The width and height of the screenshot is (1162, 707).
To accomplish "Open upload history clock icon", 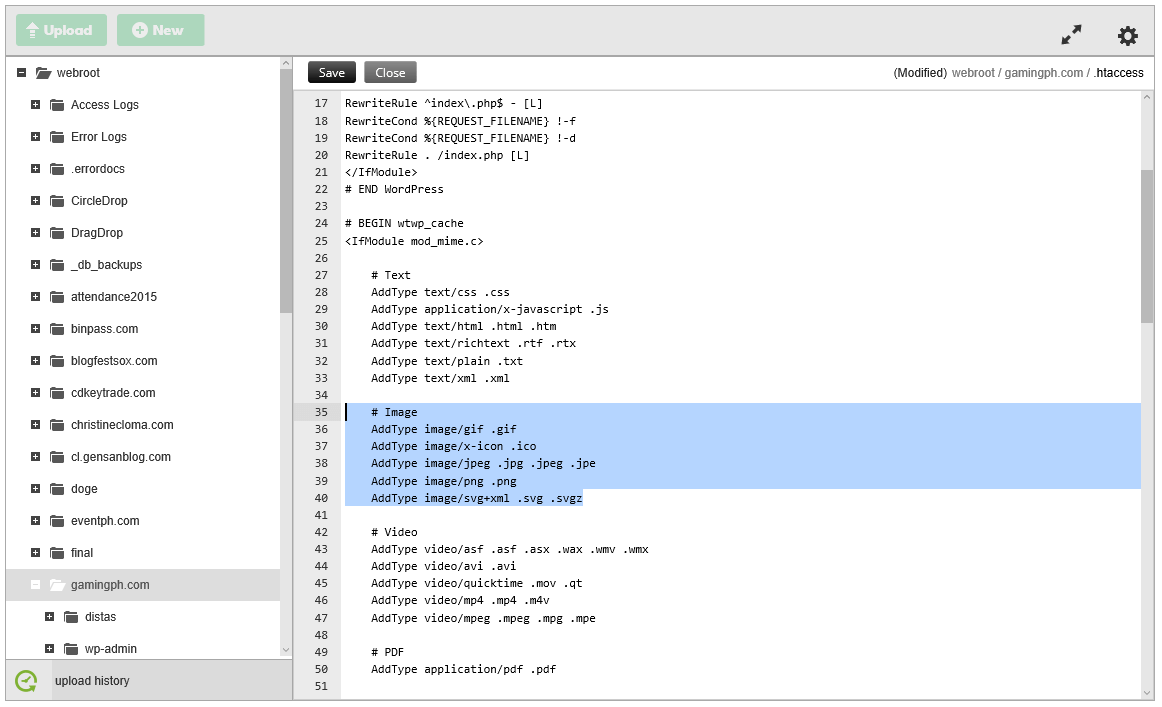I will 26,681.
